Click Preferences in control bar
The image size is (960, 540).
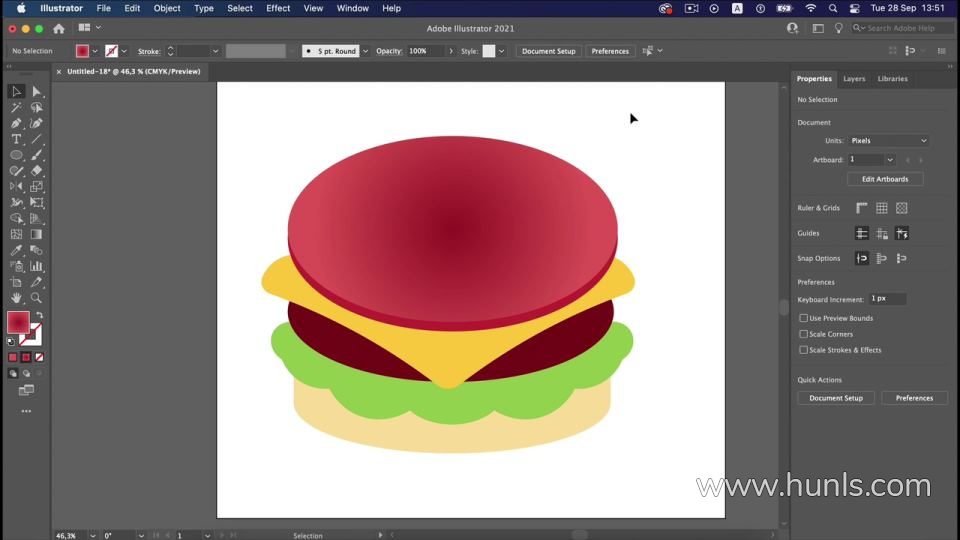coord(610,51)
